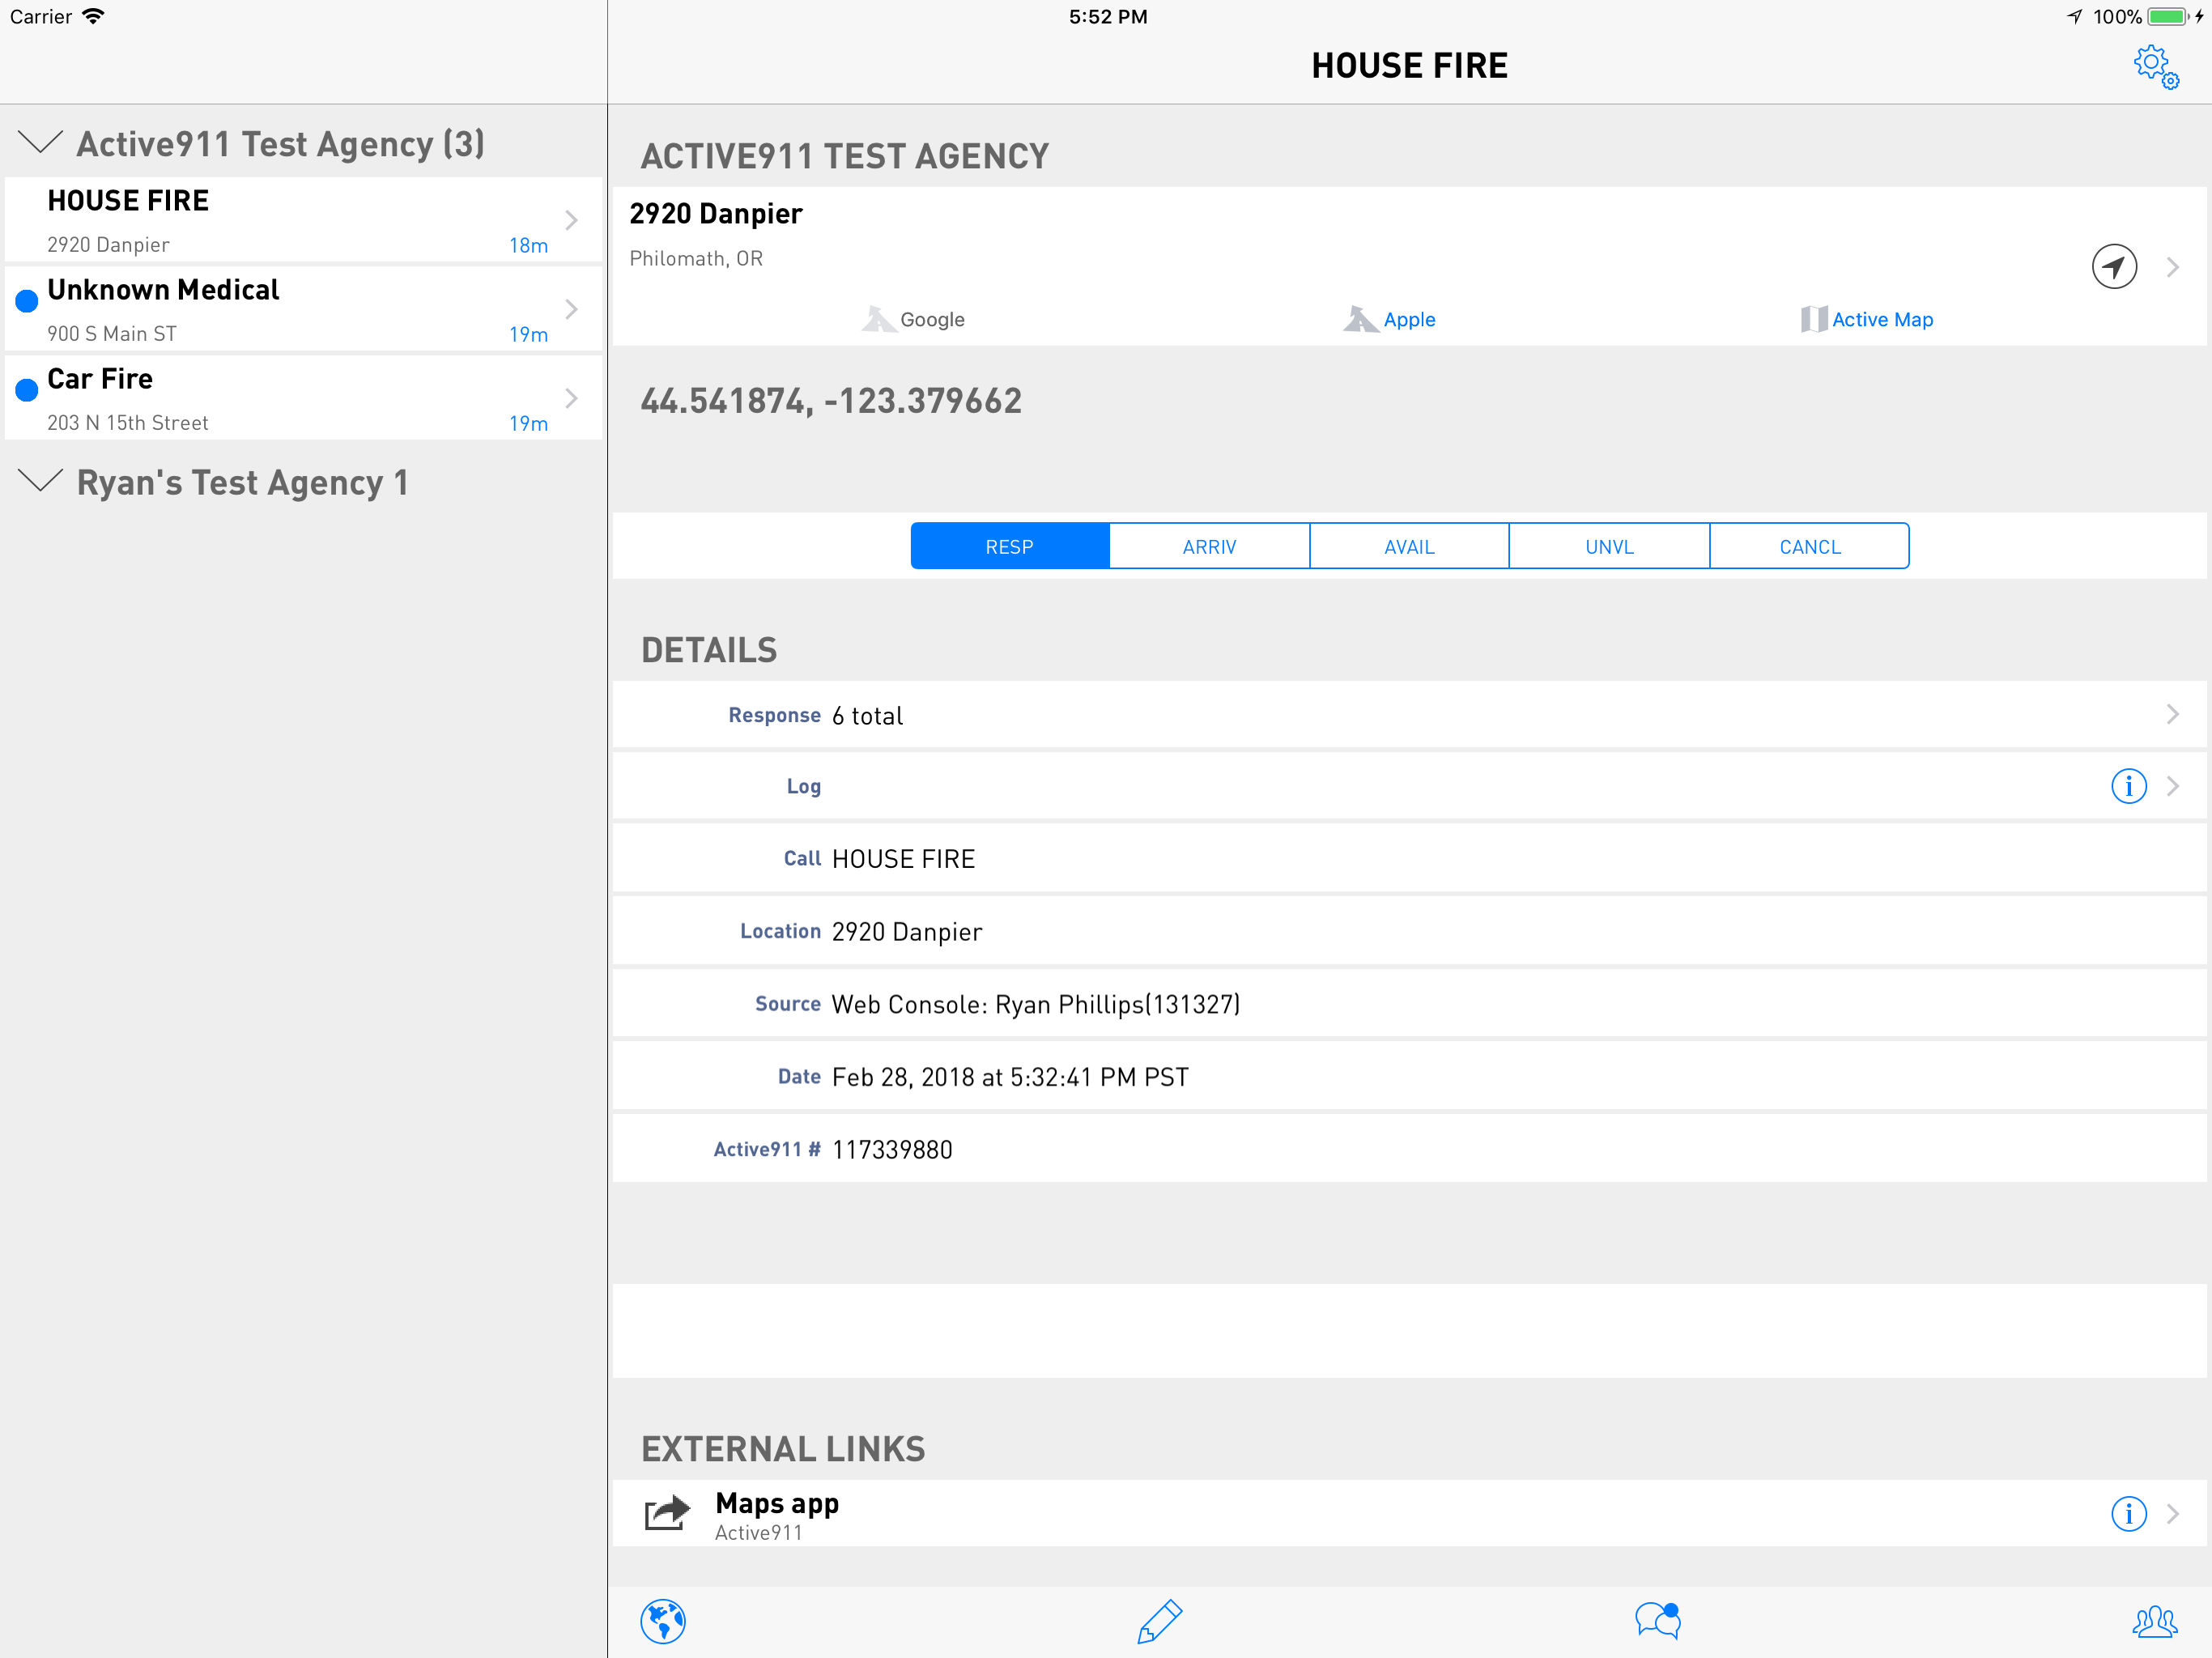Image resolution: width=2212 pixels, height=1658 pixels.
Task: Tap the info icon on Maps app row
Action: click(x=2128, y=1514)
